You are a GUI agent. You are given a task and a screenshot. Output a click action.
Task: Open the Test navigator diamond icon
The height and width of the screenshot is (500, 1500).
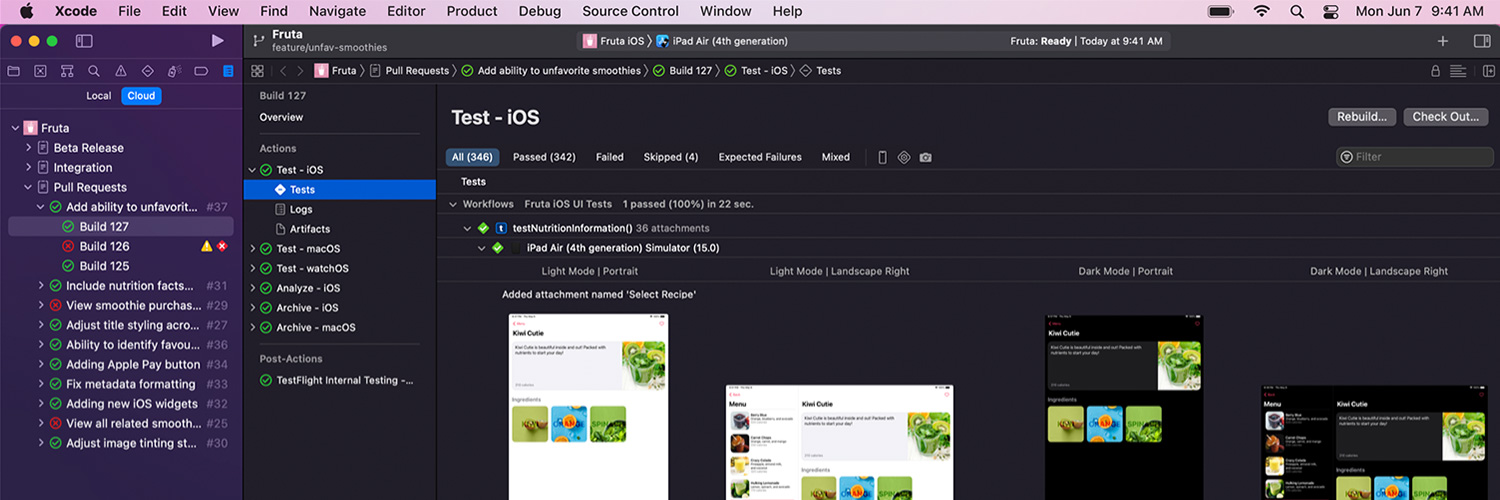click(147, 71)
